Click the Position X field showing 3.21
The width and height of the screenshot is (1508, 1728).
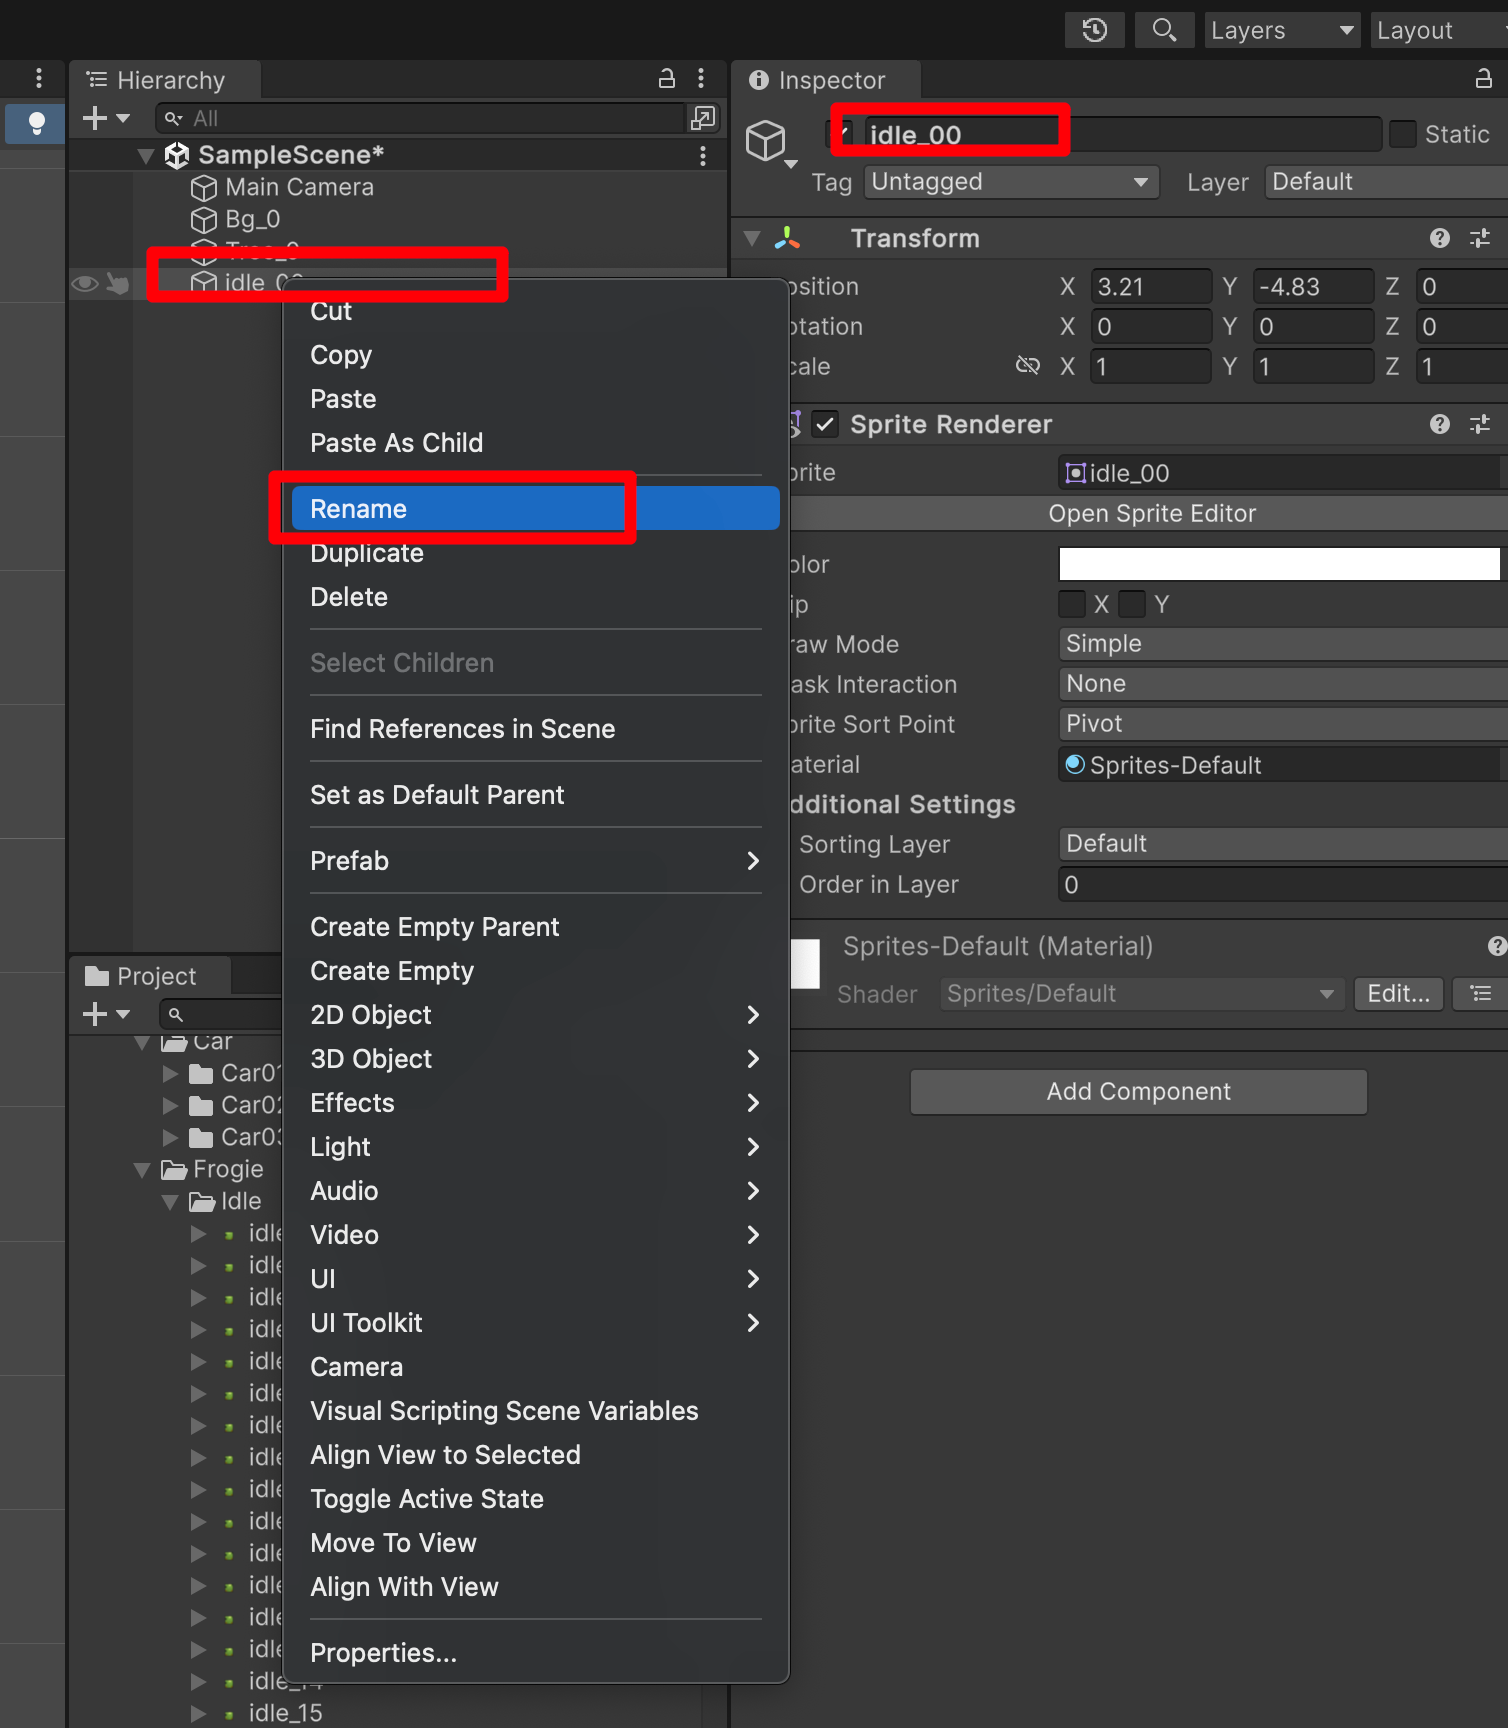(1150, 287)
